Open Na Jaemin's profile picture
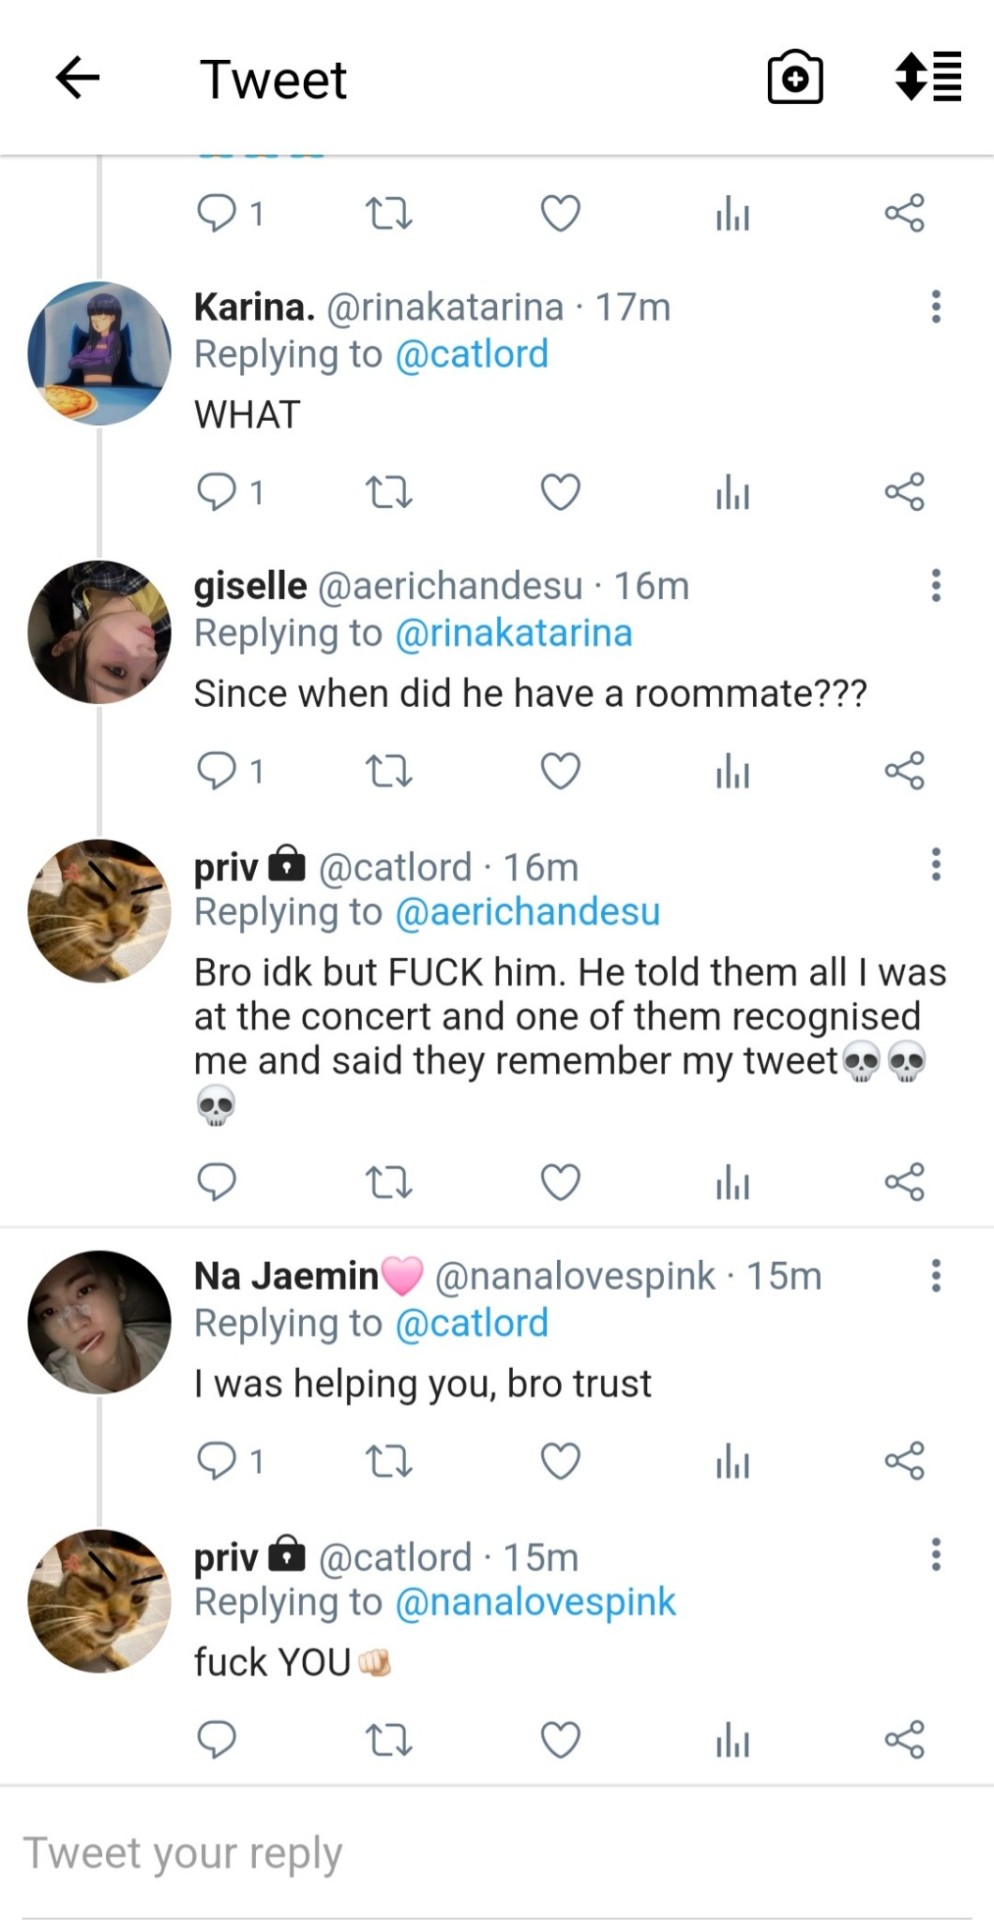Image resolution: width=994 pixels, height=1920 pixels. (x=99, y=1322)
